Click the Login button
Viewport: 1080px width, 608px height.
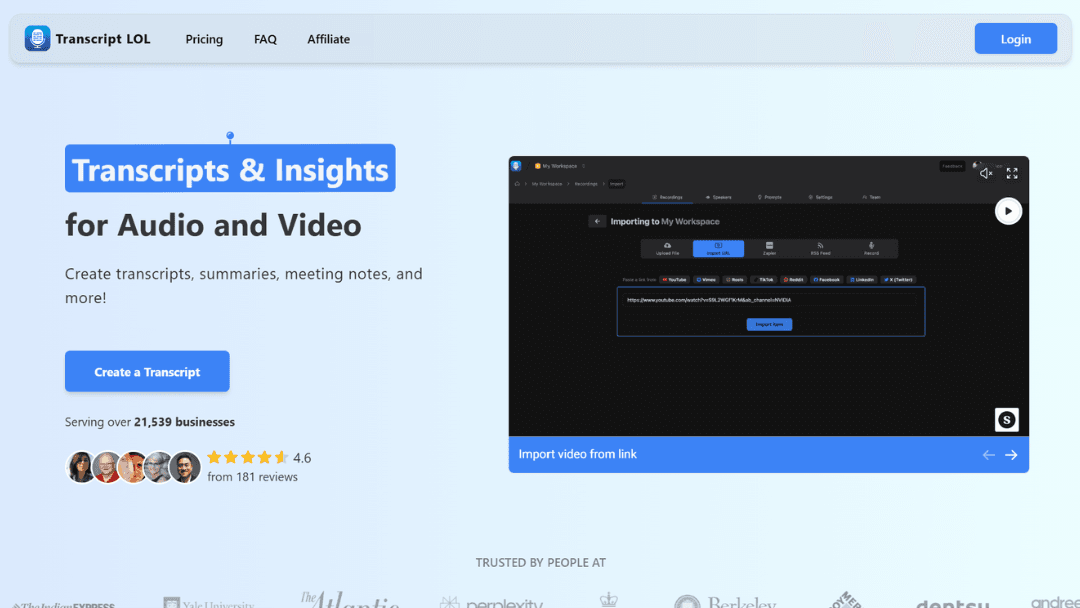[x=1015, y=39]
